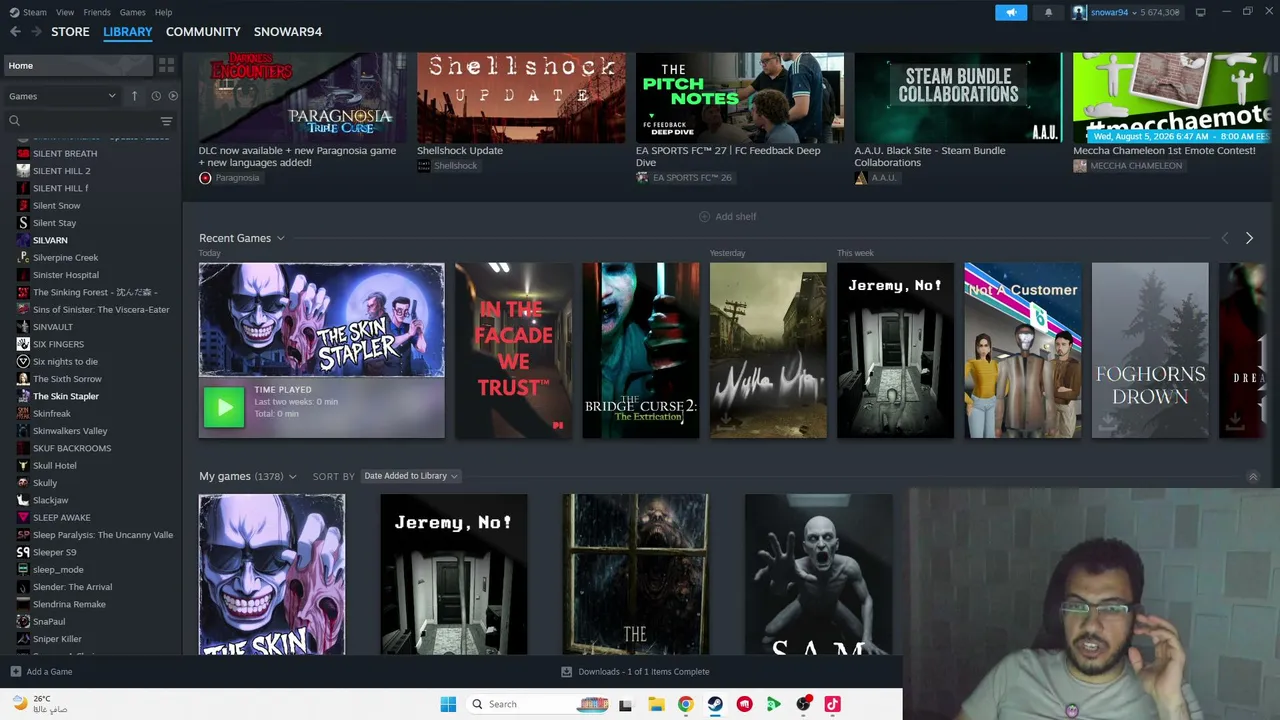
Task: Click the plus icon beside Add a Game
Action: (x=15, y=672)
